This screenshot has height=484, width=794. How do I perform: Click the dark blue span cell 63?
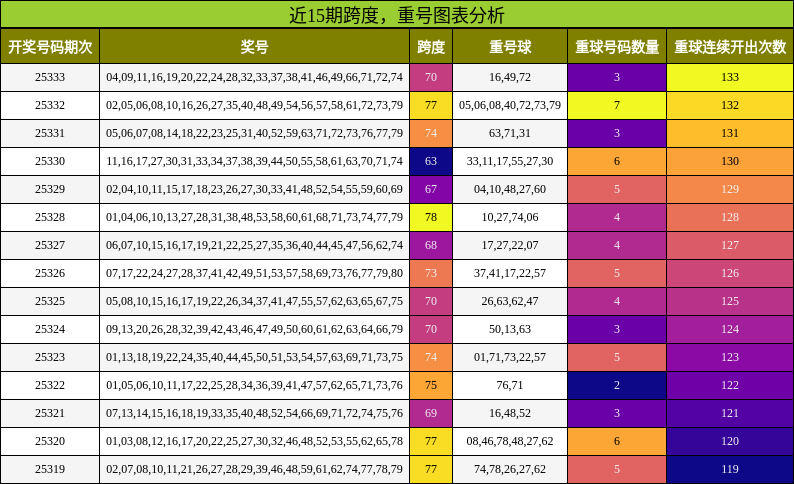point(431,162)
